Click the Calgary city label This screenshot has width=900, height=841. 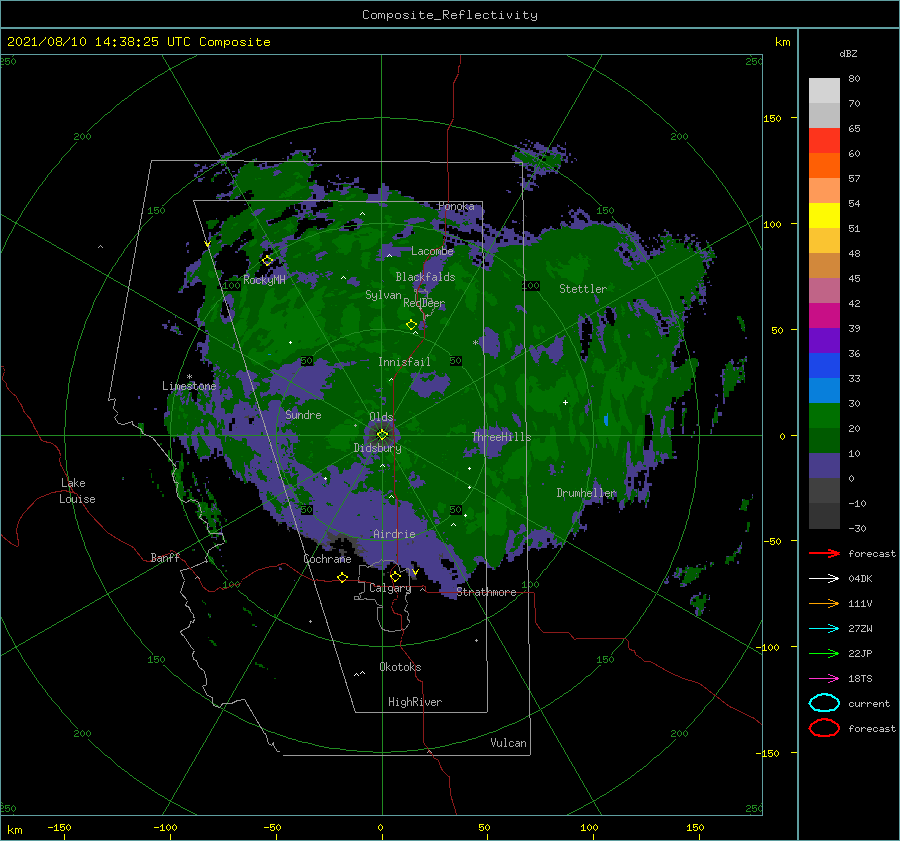click(x=390, y=588)
